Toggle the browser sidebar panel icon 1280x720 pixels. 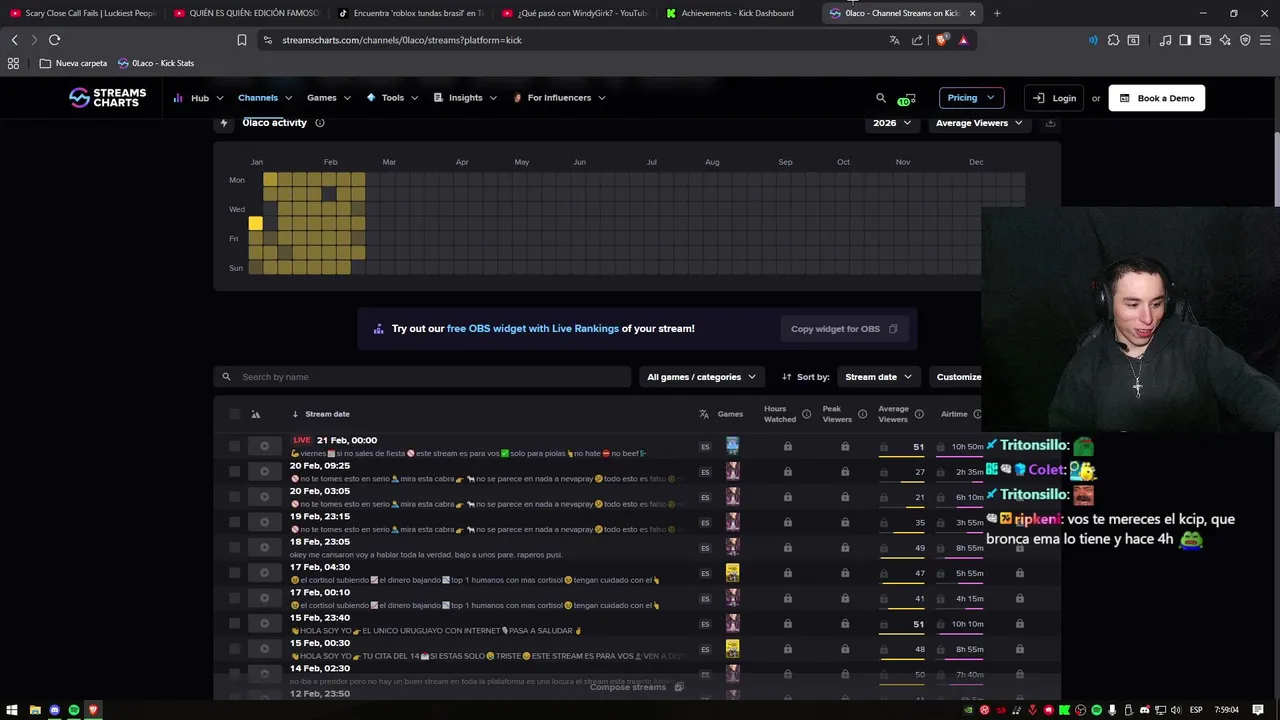click(1185, 40)
